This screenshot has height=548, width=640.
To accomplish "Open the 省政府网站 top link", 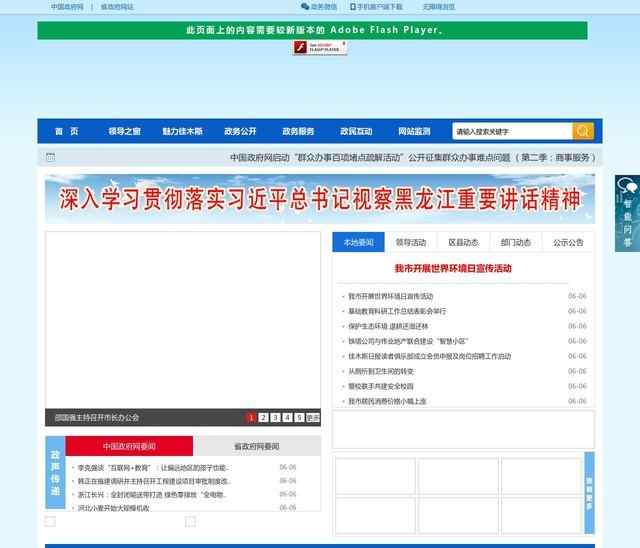I will pos(117,7).
